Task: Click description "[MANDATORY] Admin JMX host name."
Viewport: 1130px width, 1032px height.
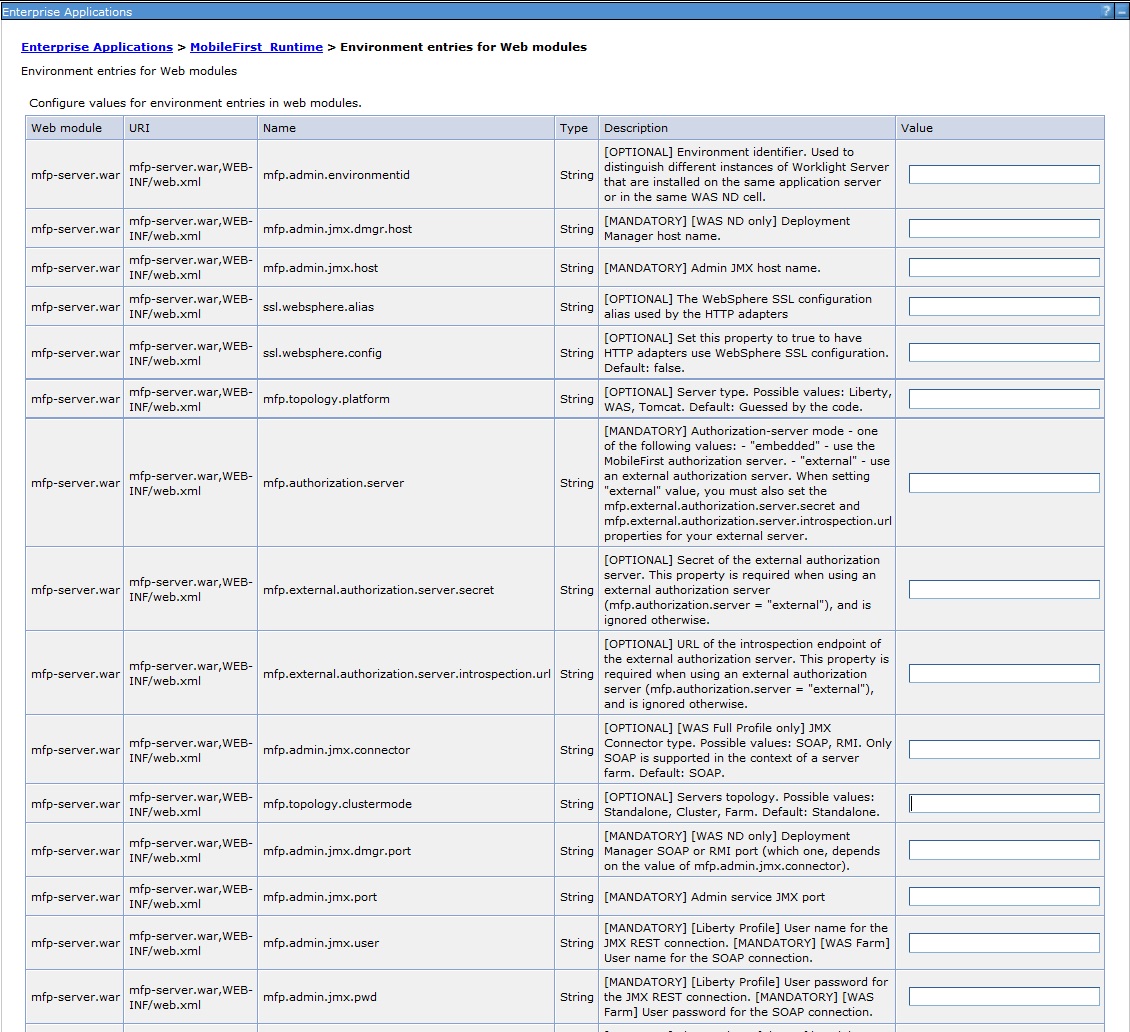Action: tap(712, 267)
